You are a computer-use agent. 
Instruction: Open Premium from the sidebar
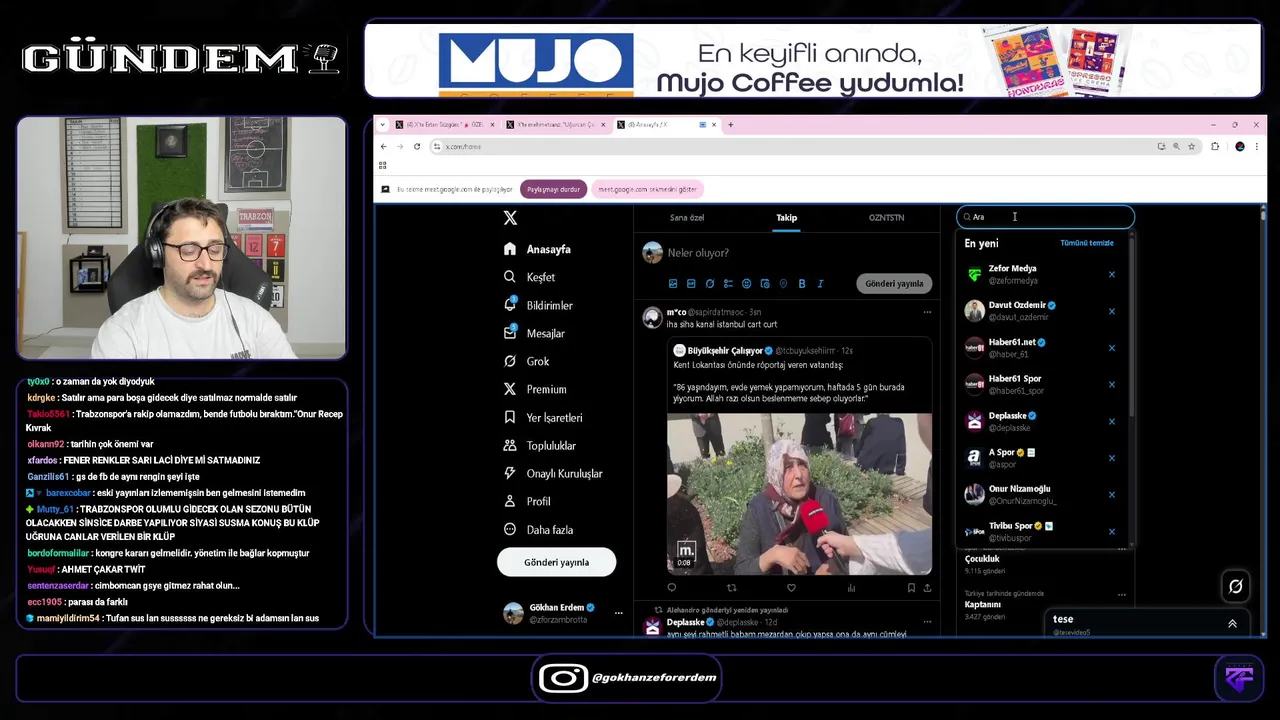pos(535,389)
